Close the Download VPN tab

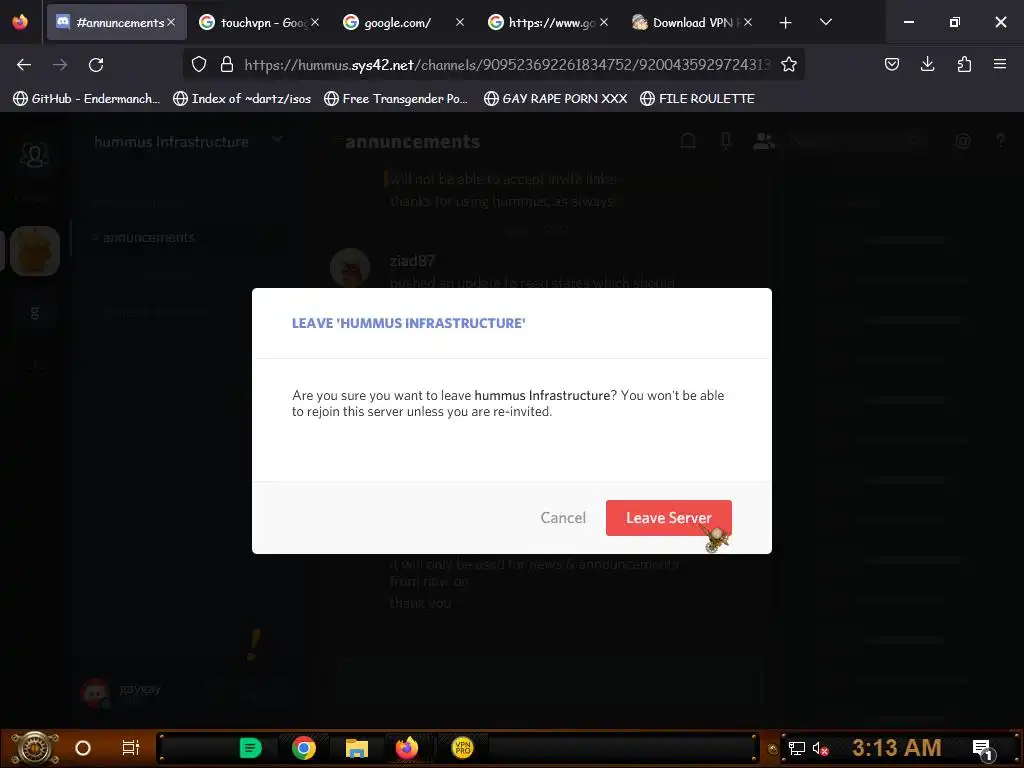(x=748, y=22)
